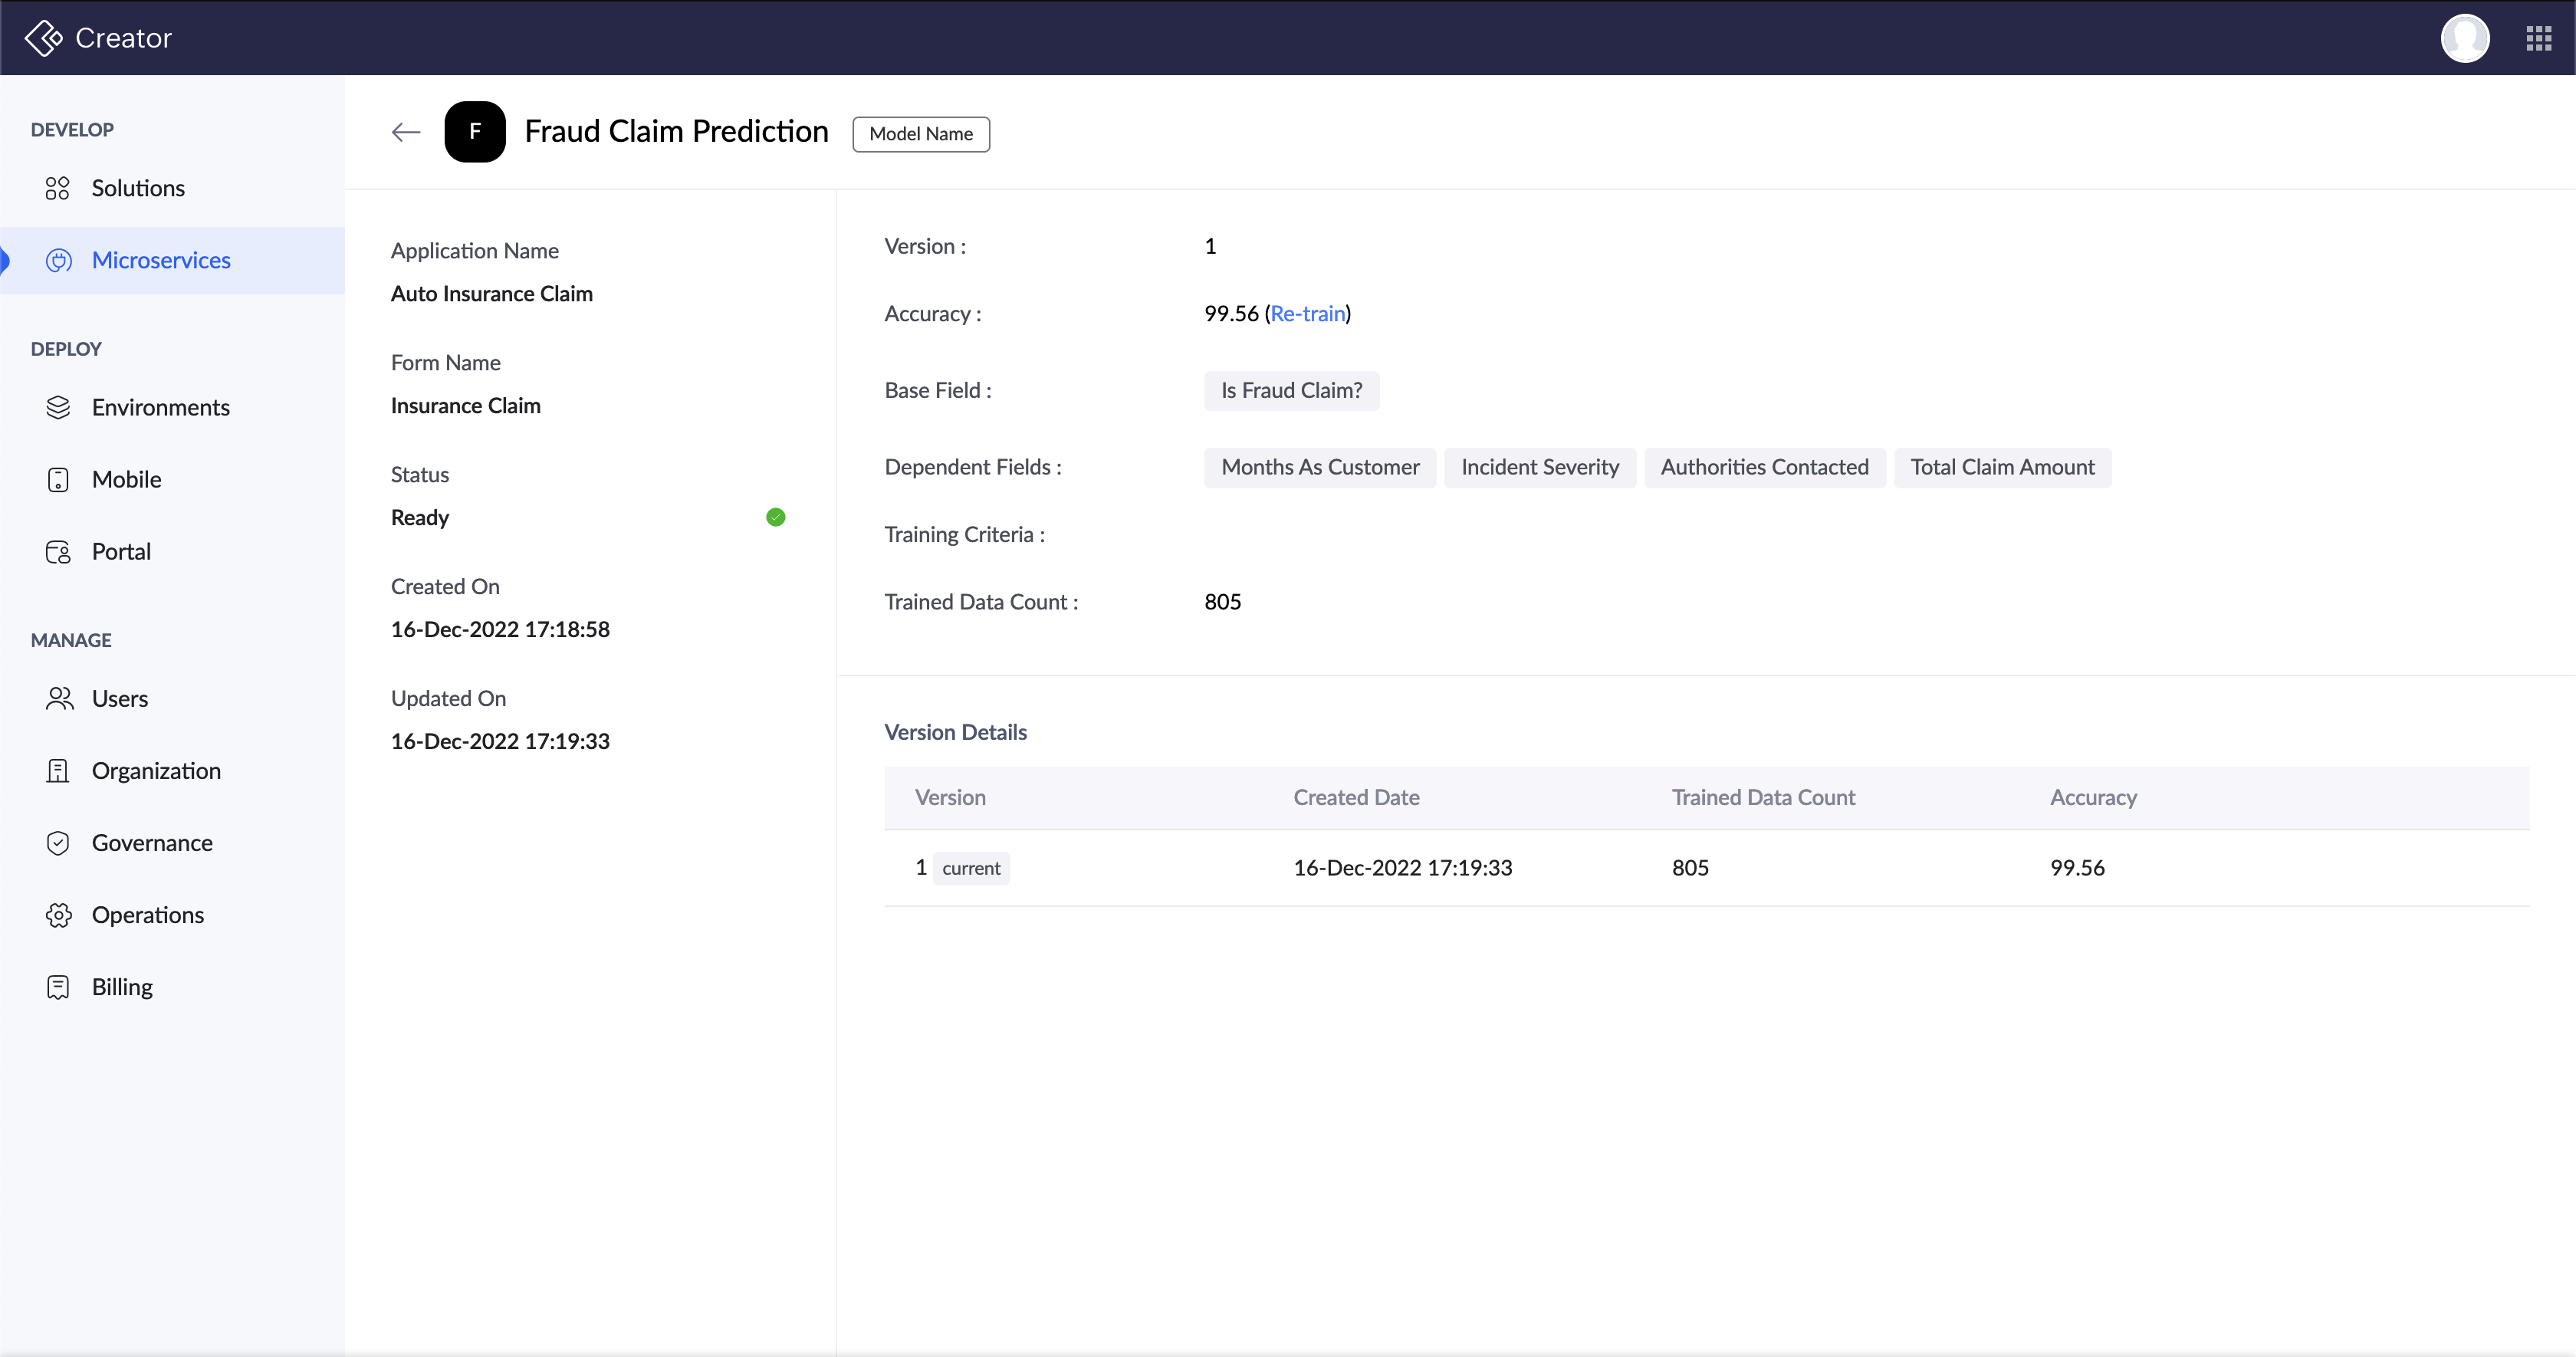Click the green Ready status indicator
The height and width of the screenshot is (1357, 2576).
tap(775, 517)
